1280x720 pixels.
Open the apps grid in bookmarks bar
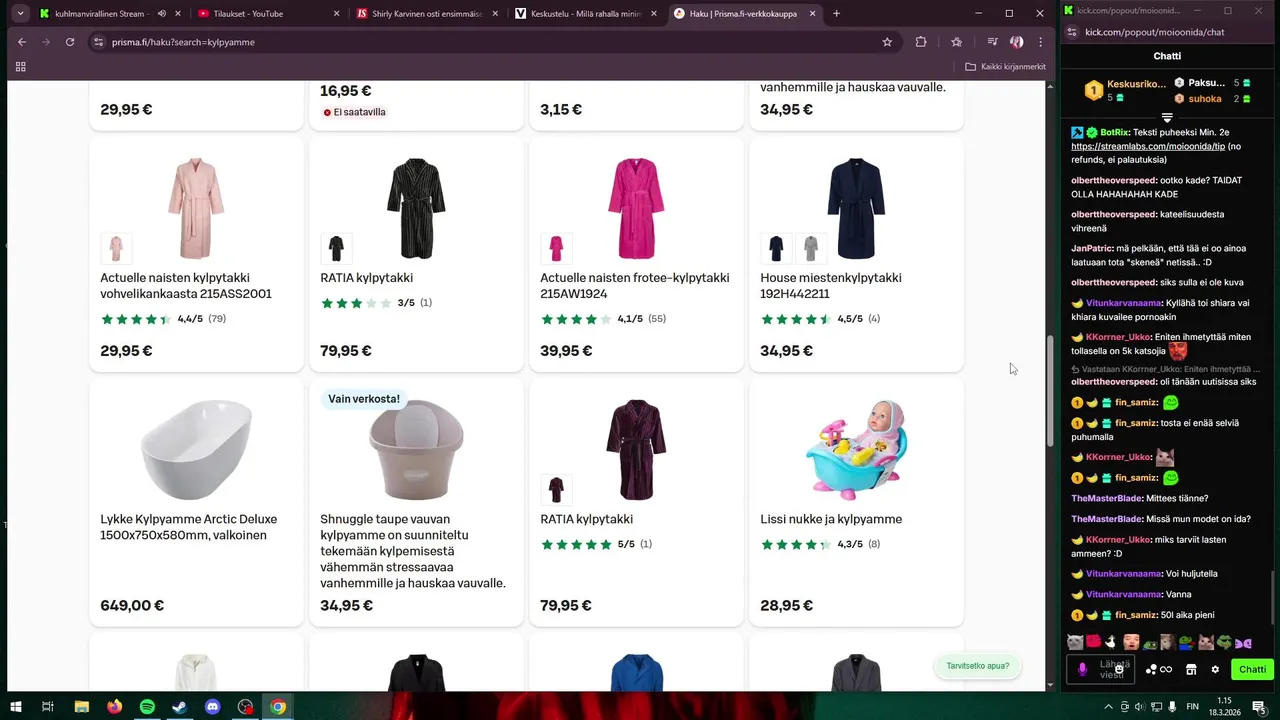20,67
